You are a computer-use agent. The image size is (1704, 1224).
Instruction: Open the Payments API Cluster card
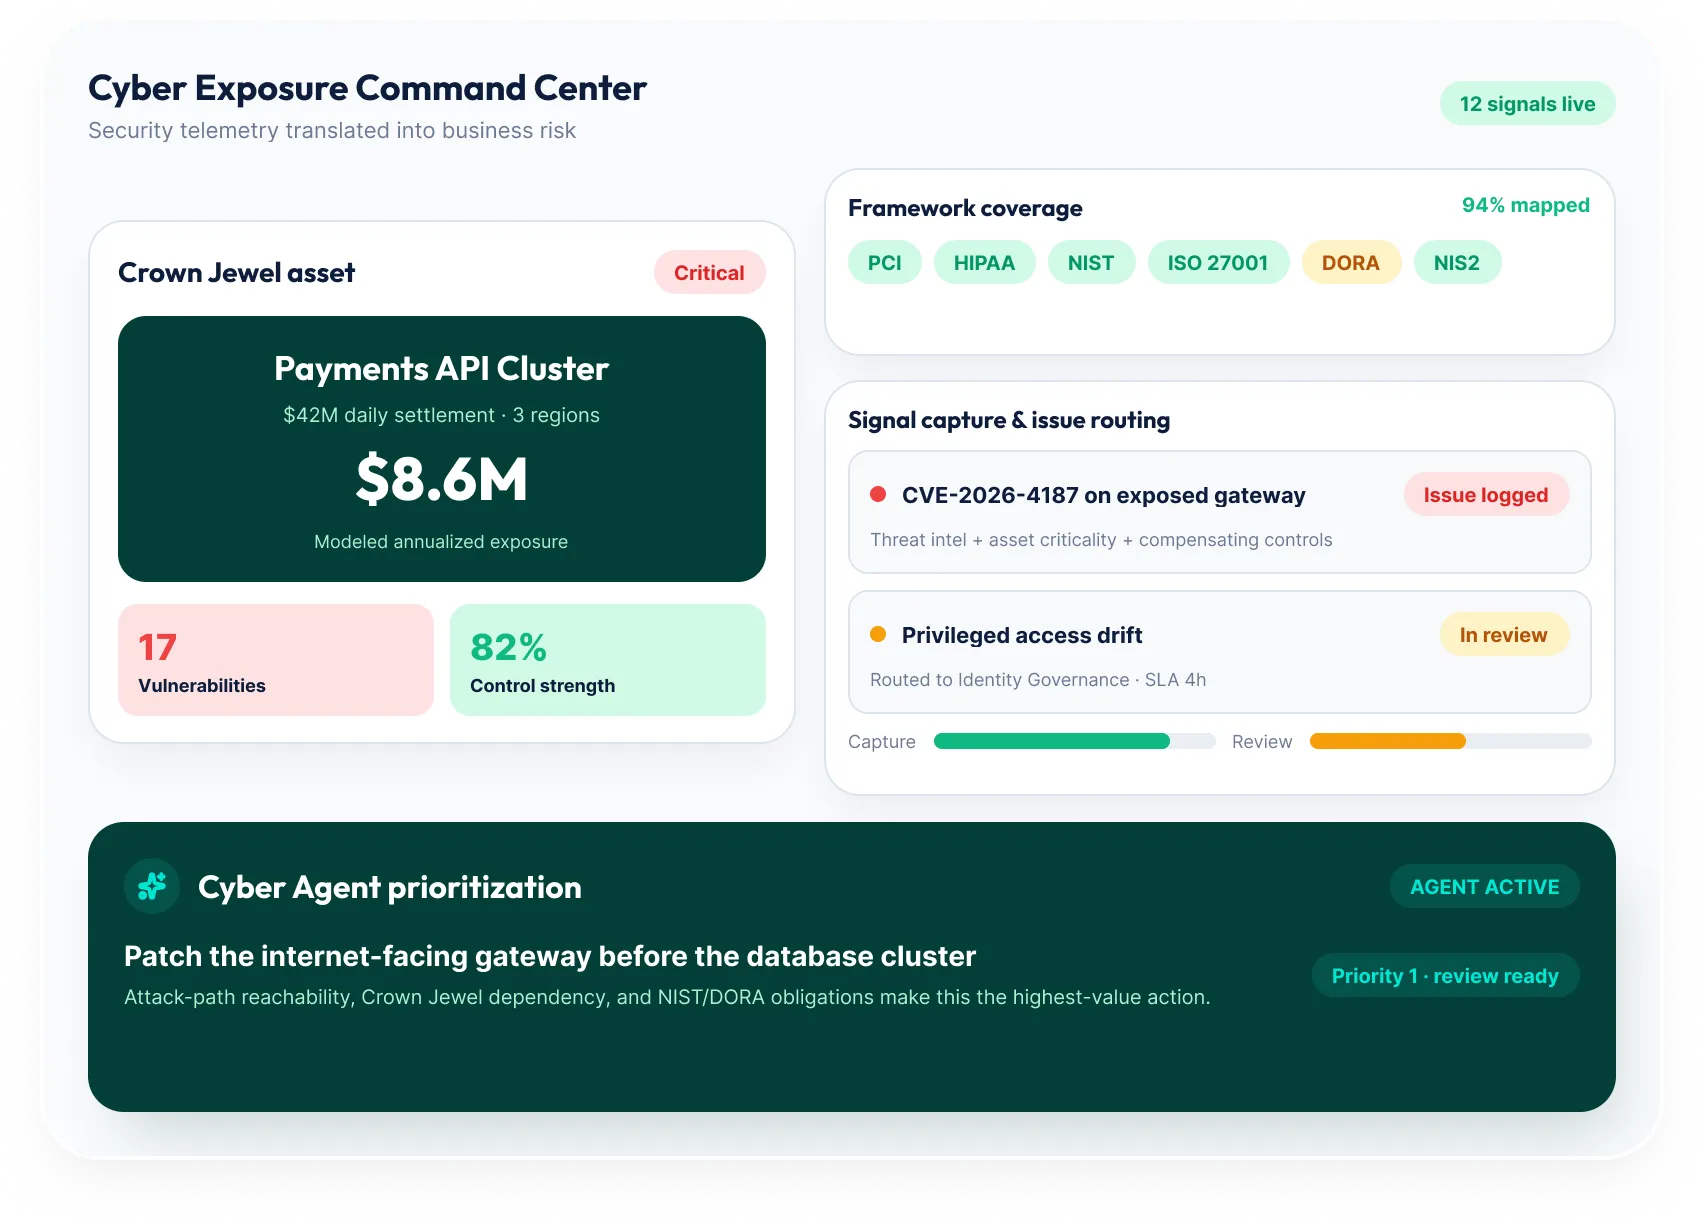442,449
